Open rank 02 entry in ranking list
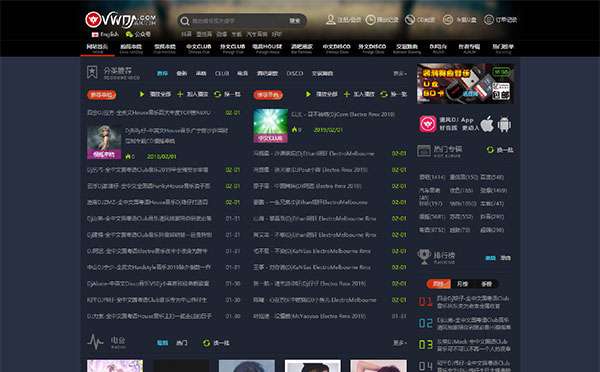Viewport: 600px width, 372px height. (x=465, y=323)
